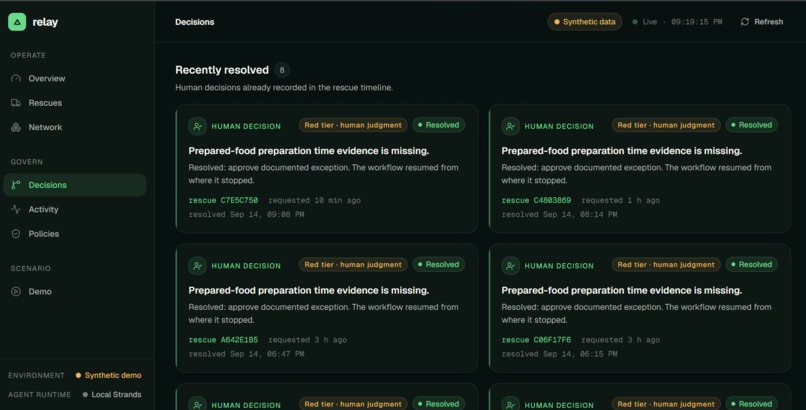
Task: Click 'requested 1 h ago' text
Action: [x=620, y=200]
